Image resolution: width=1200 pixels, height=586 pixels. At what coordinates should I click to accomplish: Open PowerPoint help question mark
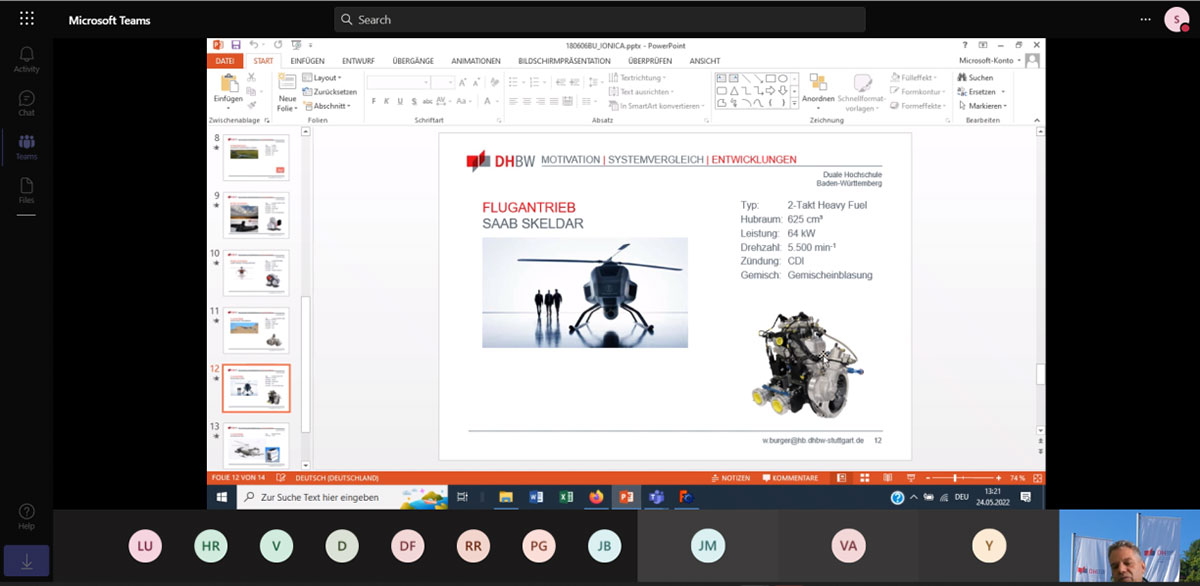tap(965, 45)
